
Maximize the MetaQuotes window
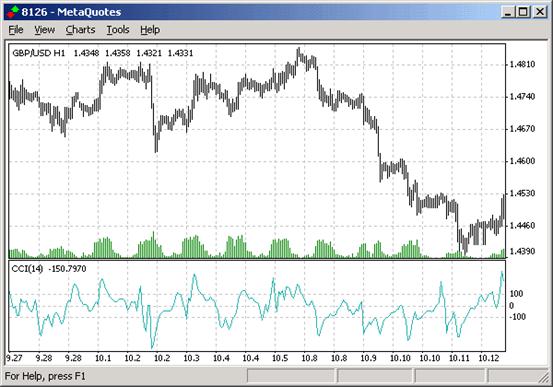tap(523, 12)
